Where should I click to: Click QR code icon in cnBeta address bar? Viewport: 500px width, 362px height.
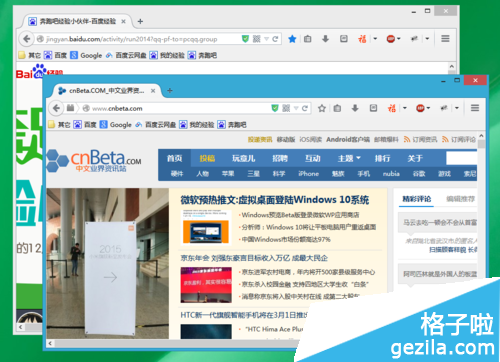click(286, 108)
